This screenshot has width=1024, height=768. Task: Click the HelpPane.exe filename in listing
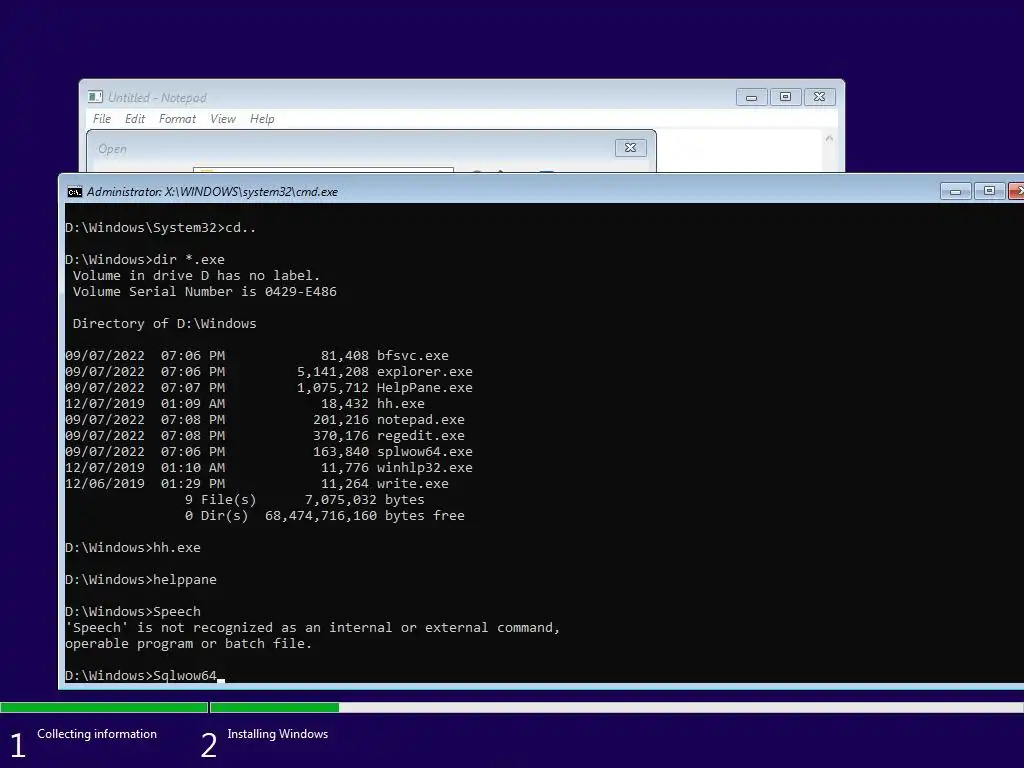click(424, 388)
